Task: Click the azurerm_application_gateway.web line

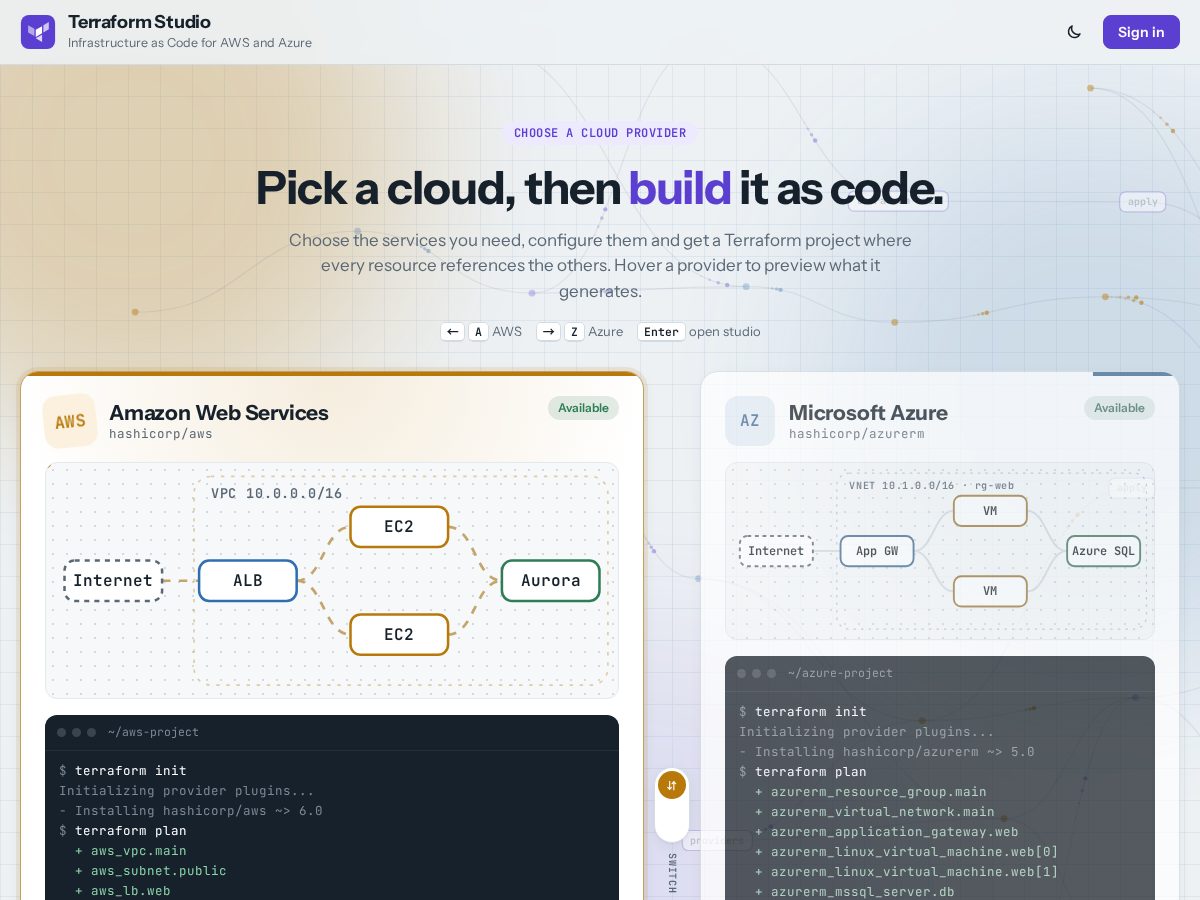Action: [887, 832]
